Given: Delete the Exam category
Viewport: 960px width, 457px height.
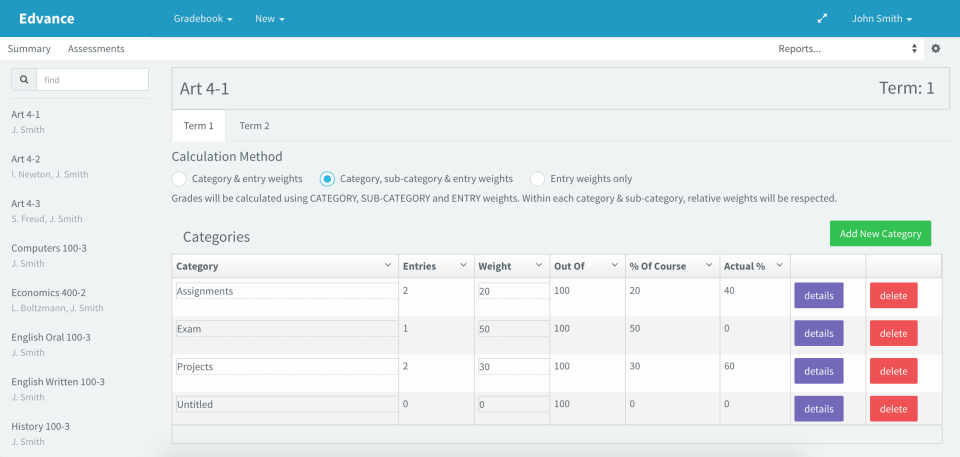Looking at the screenshot, I should [x=893, y=333].
